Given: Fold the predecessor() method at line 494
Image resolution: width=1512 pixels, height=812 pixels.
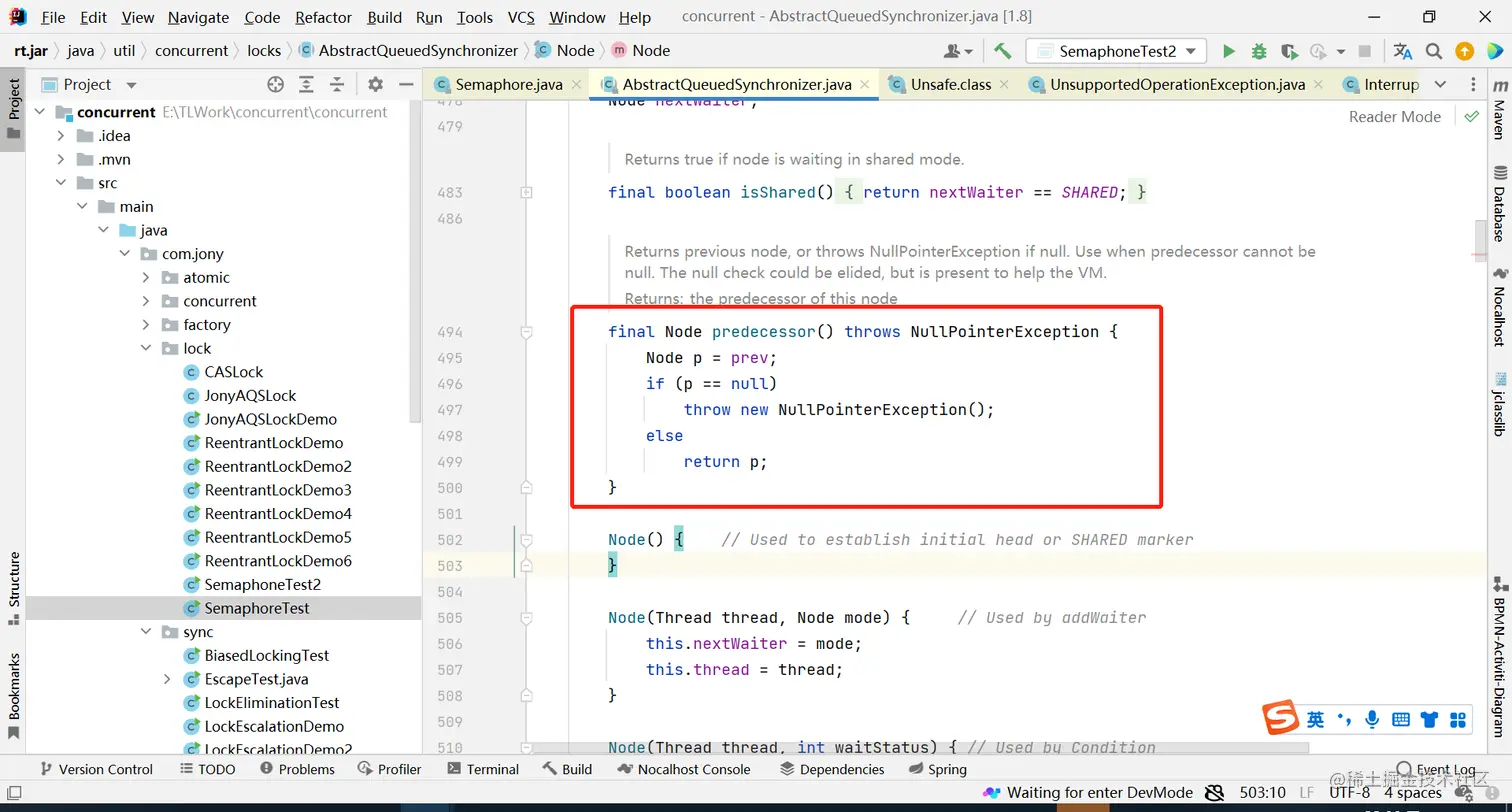Looking at the screenshot, I should coord(526,332).
